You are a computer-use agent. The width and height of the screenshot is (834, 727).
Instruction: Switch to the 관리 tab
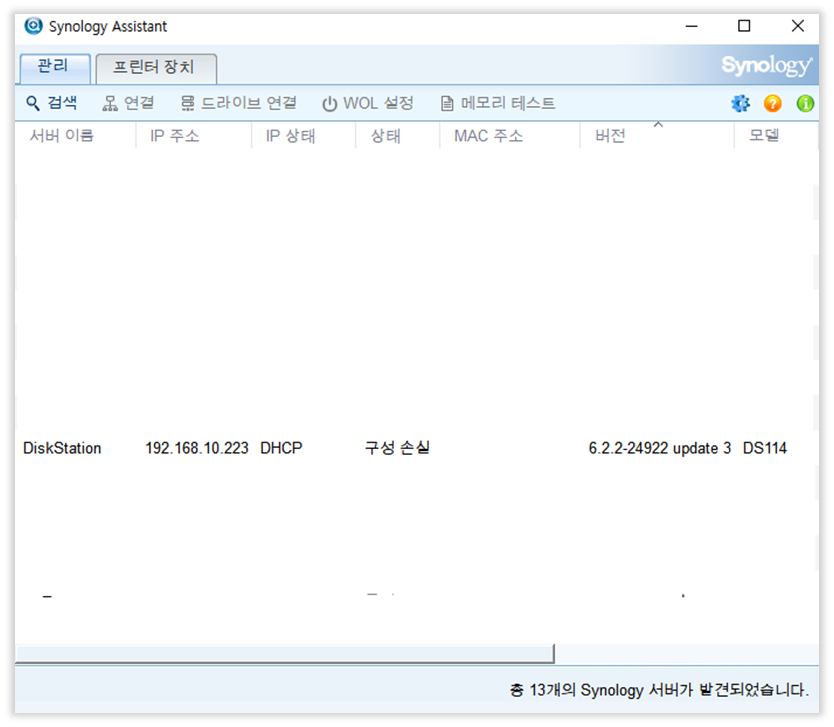(x=55, y=68)
